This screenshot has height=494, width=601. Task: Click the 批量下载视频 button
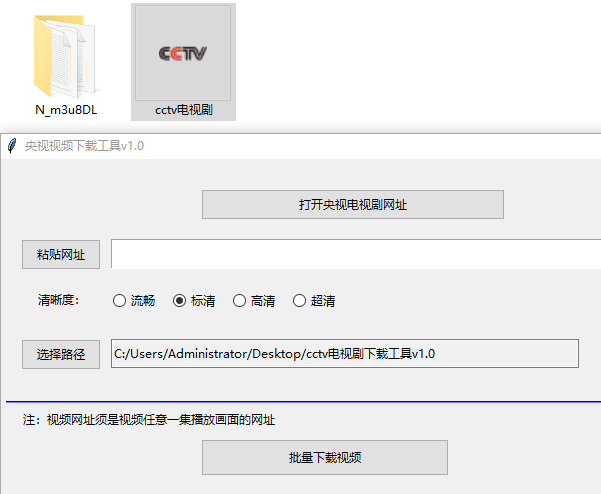325,457
